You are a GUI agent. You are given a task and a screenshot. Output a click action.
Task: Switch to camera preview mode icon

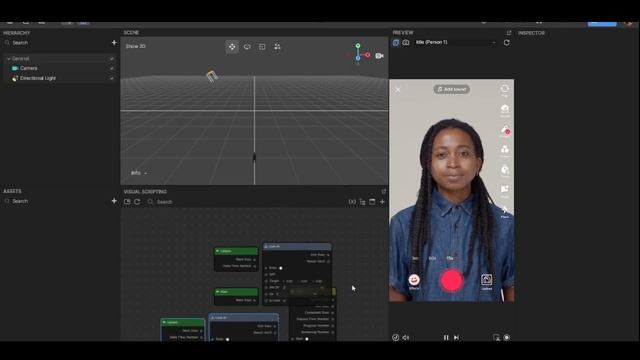406,42
